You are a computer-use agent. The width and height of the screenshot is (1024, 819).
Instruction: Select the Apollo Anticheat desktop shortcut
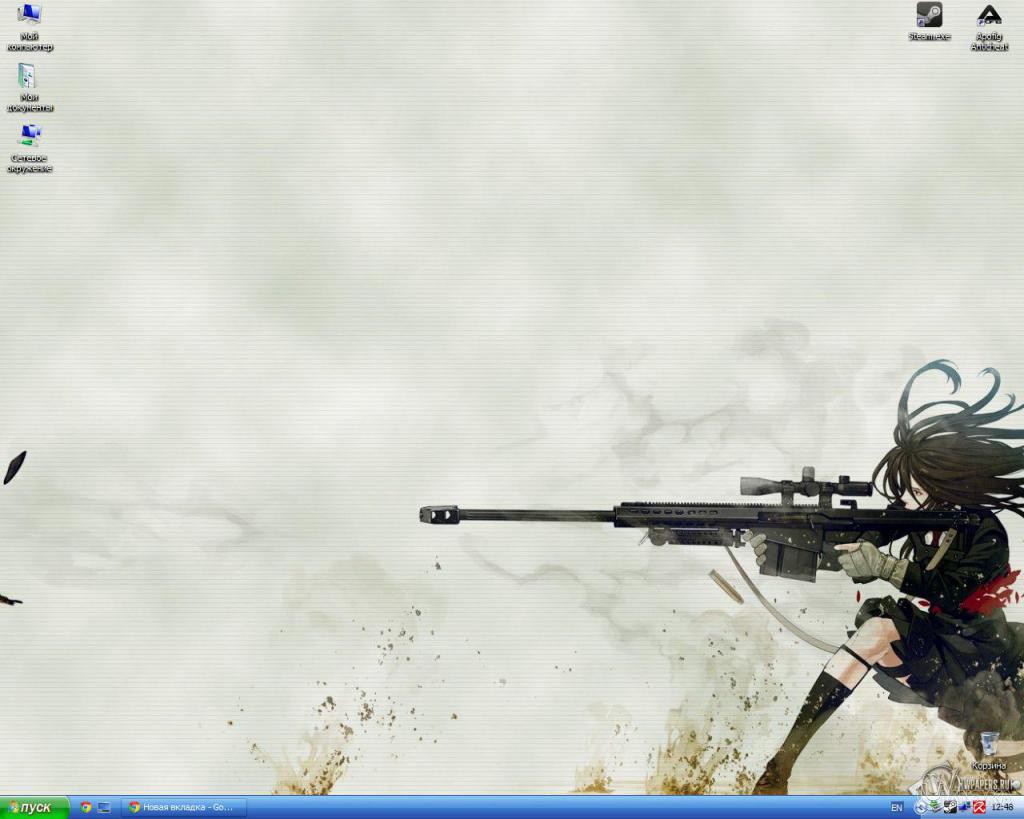[989, 27]
